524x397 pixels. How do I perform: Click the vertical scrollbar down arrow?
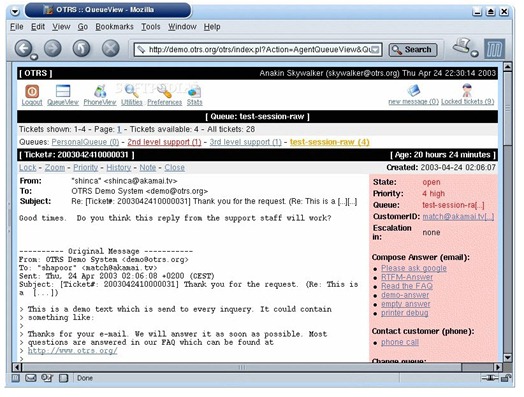(507, 357)
